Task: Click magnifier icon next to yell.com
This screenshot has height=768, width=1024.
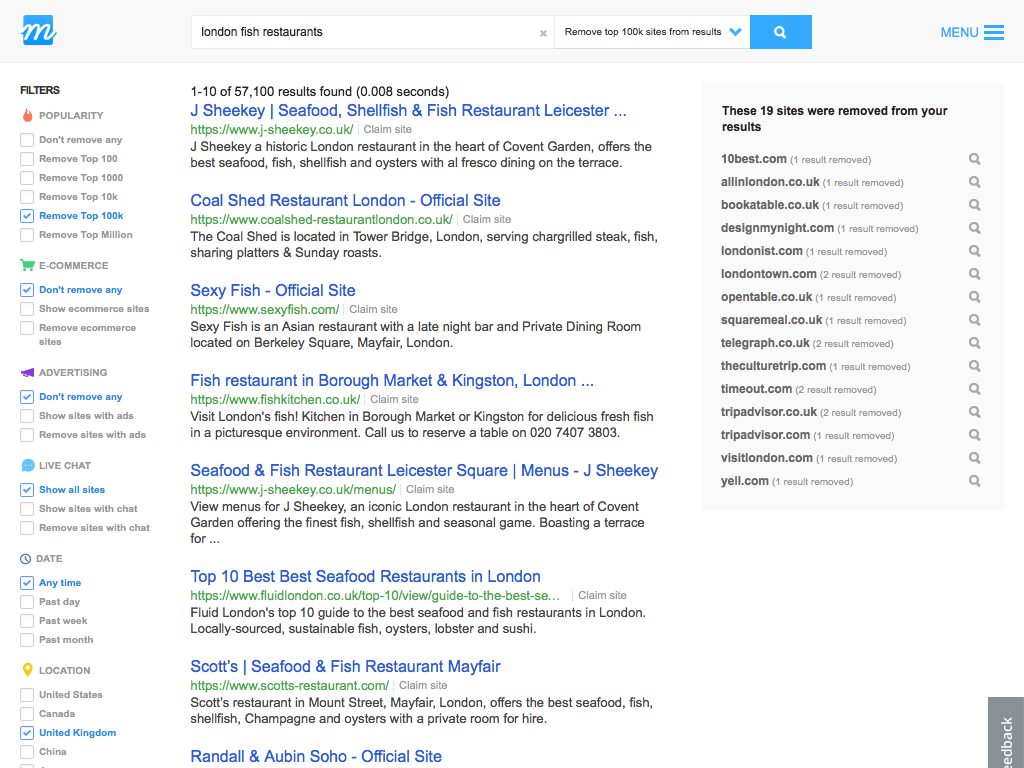Action: pyautogui.click(x=974, y=481)
